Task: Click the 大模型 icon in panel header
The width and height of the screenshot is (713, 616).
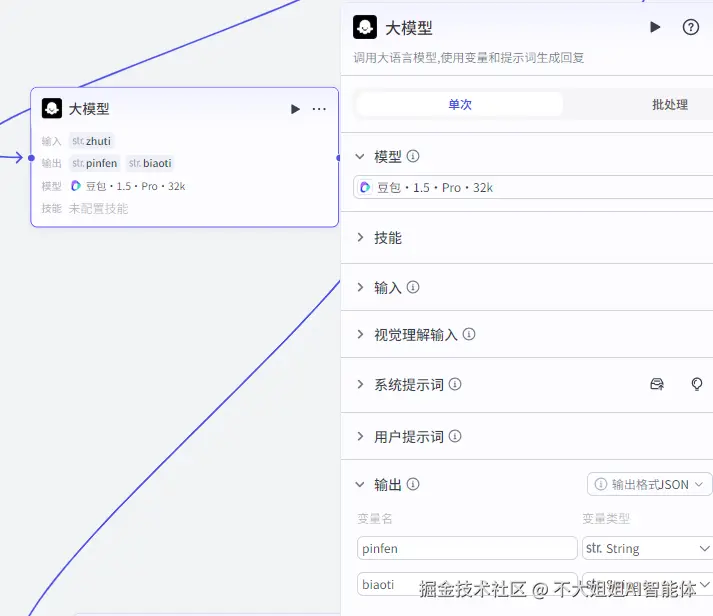Action: click(x=365, y=27)
